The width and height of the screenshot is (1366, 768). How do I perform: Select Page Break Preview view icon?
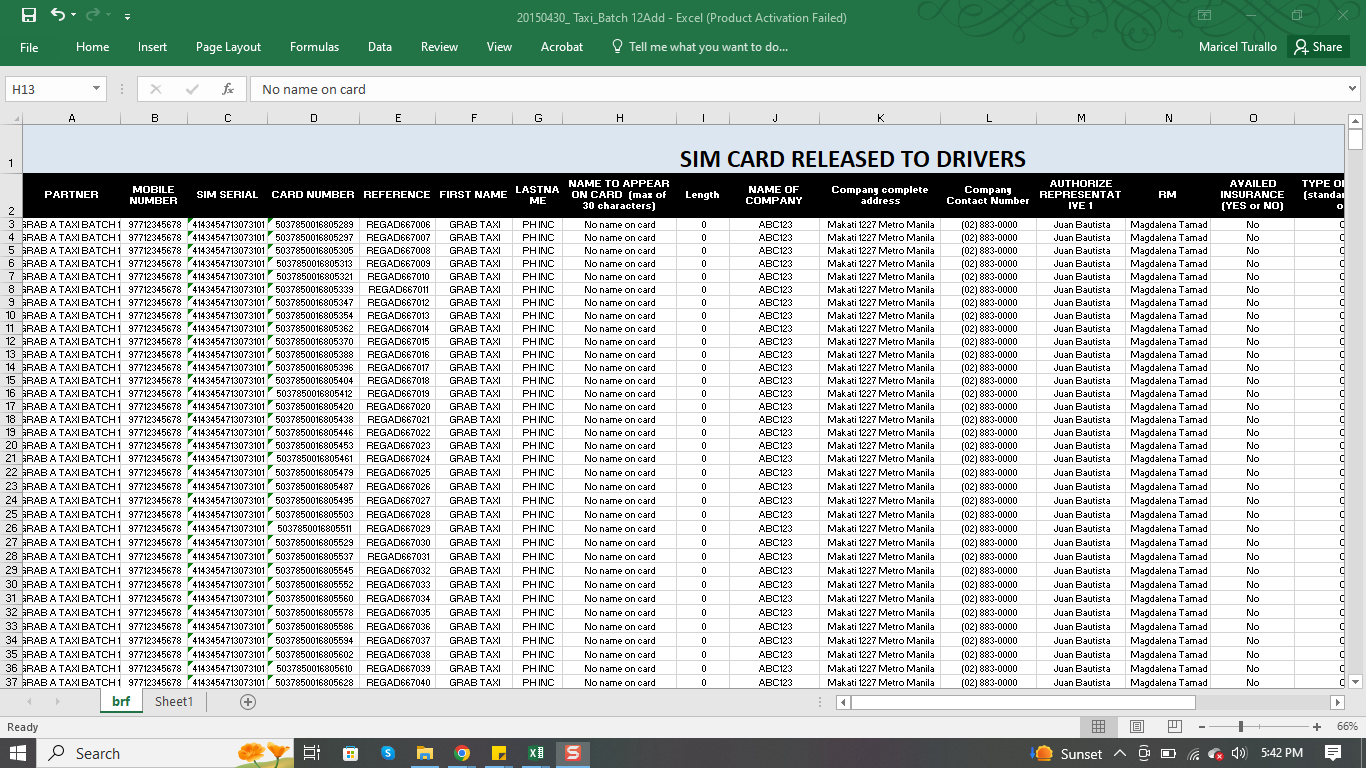1174,727
